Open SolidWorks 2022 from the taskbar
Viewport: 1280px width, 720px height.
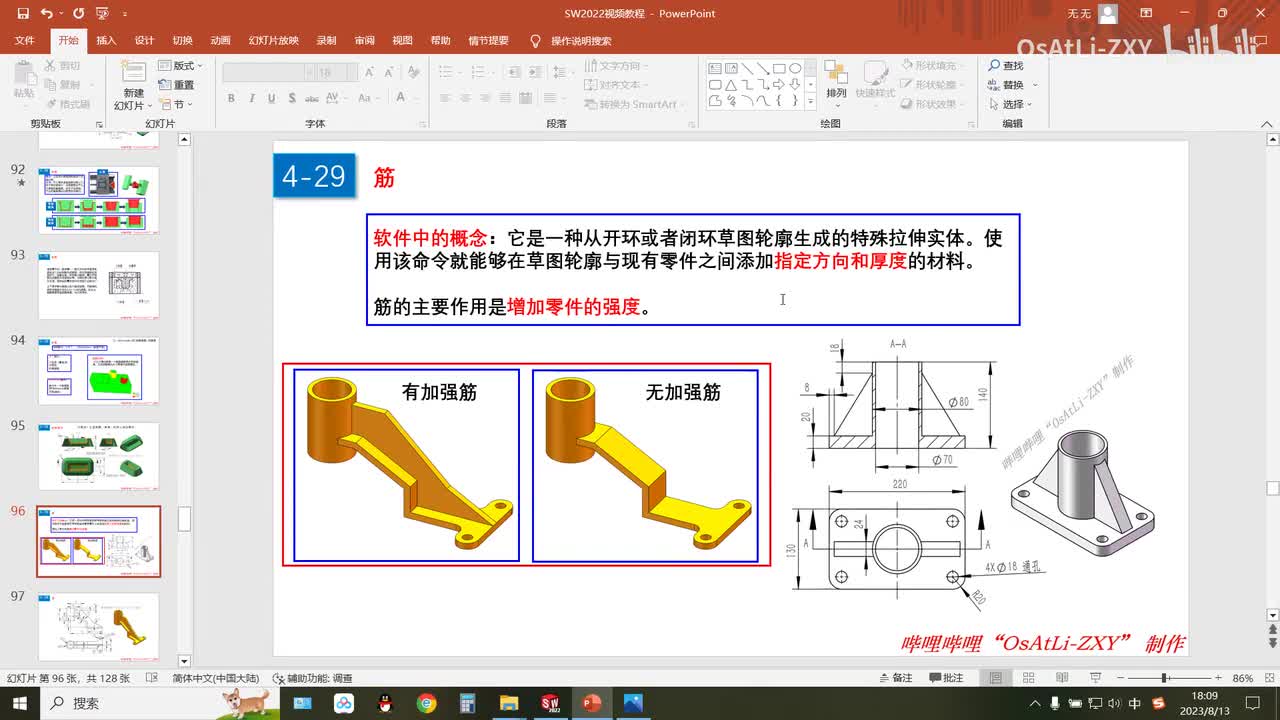pyautogui.click(x=549, y=703)
